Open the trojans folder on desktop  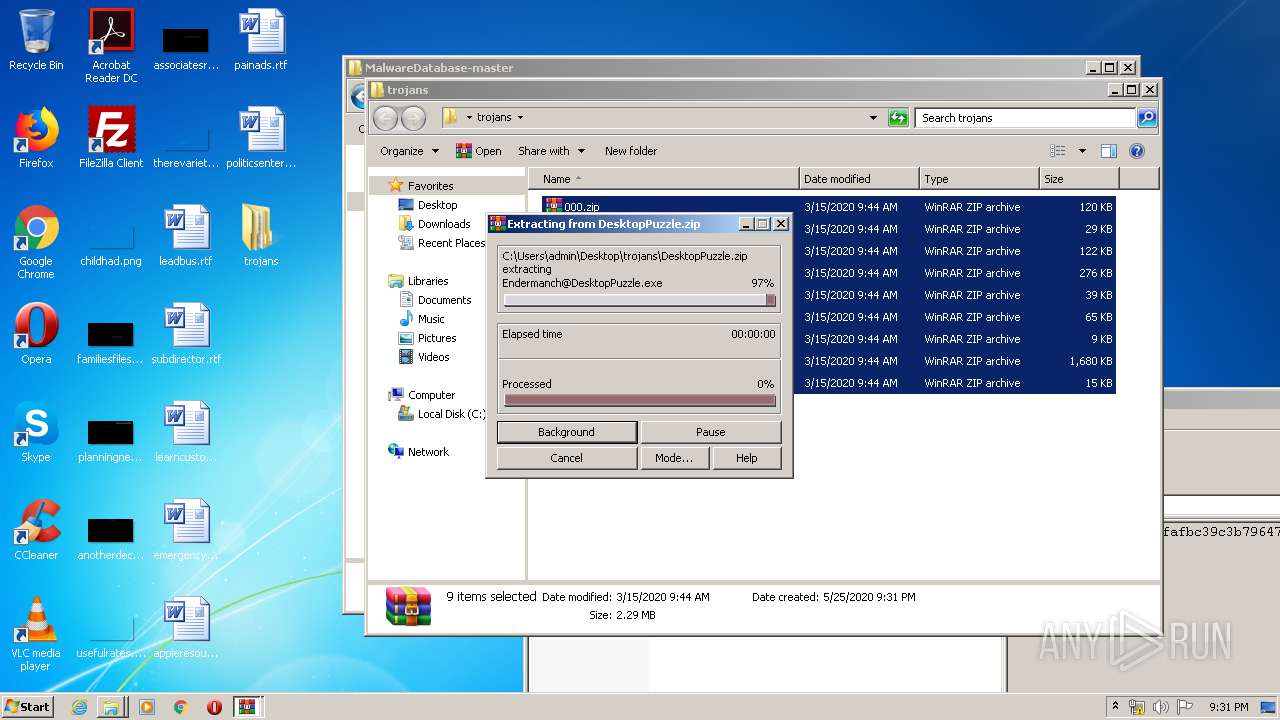coord(261,236)
